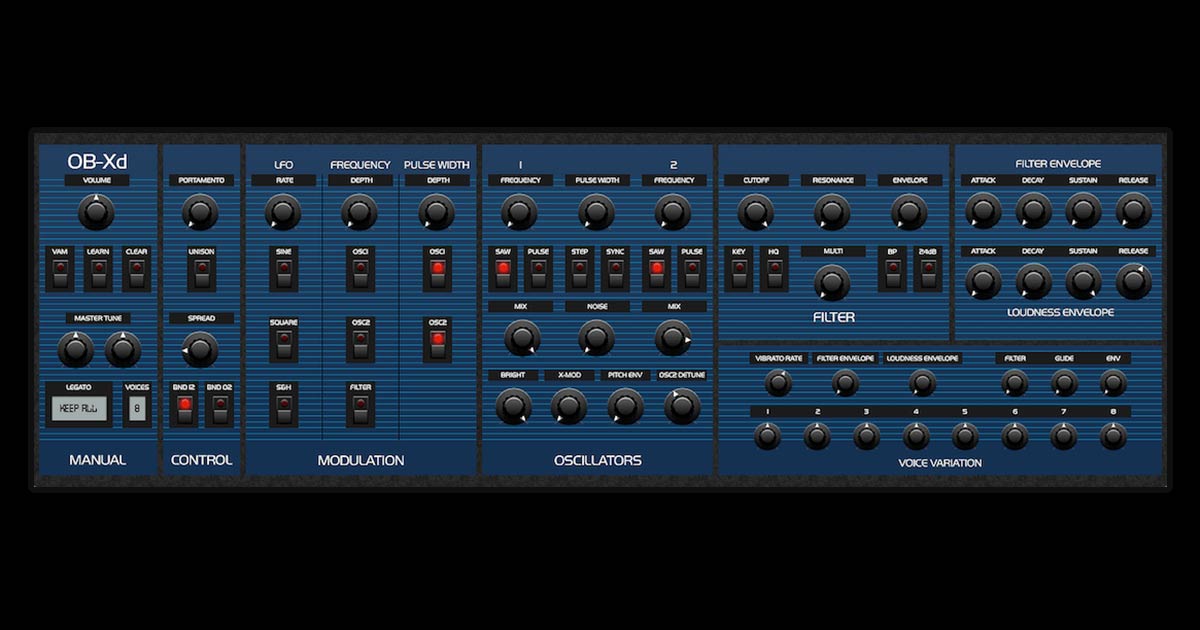Image resolution: width=1200 pixels, height=630 pixels.
Task: Click Voice Variation knob number 8
Action: pyautogui.click(x=1113, y=437)
